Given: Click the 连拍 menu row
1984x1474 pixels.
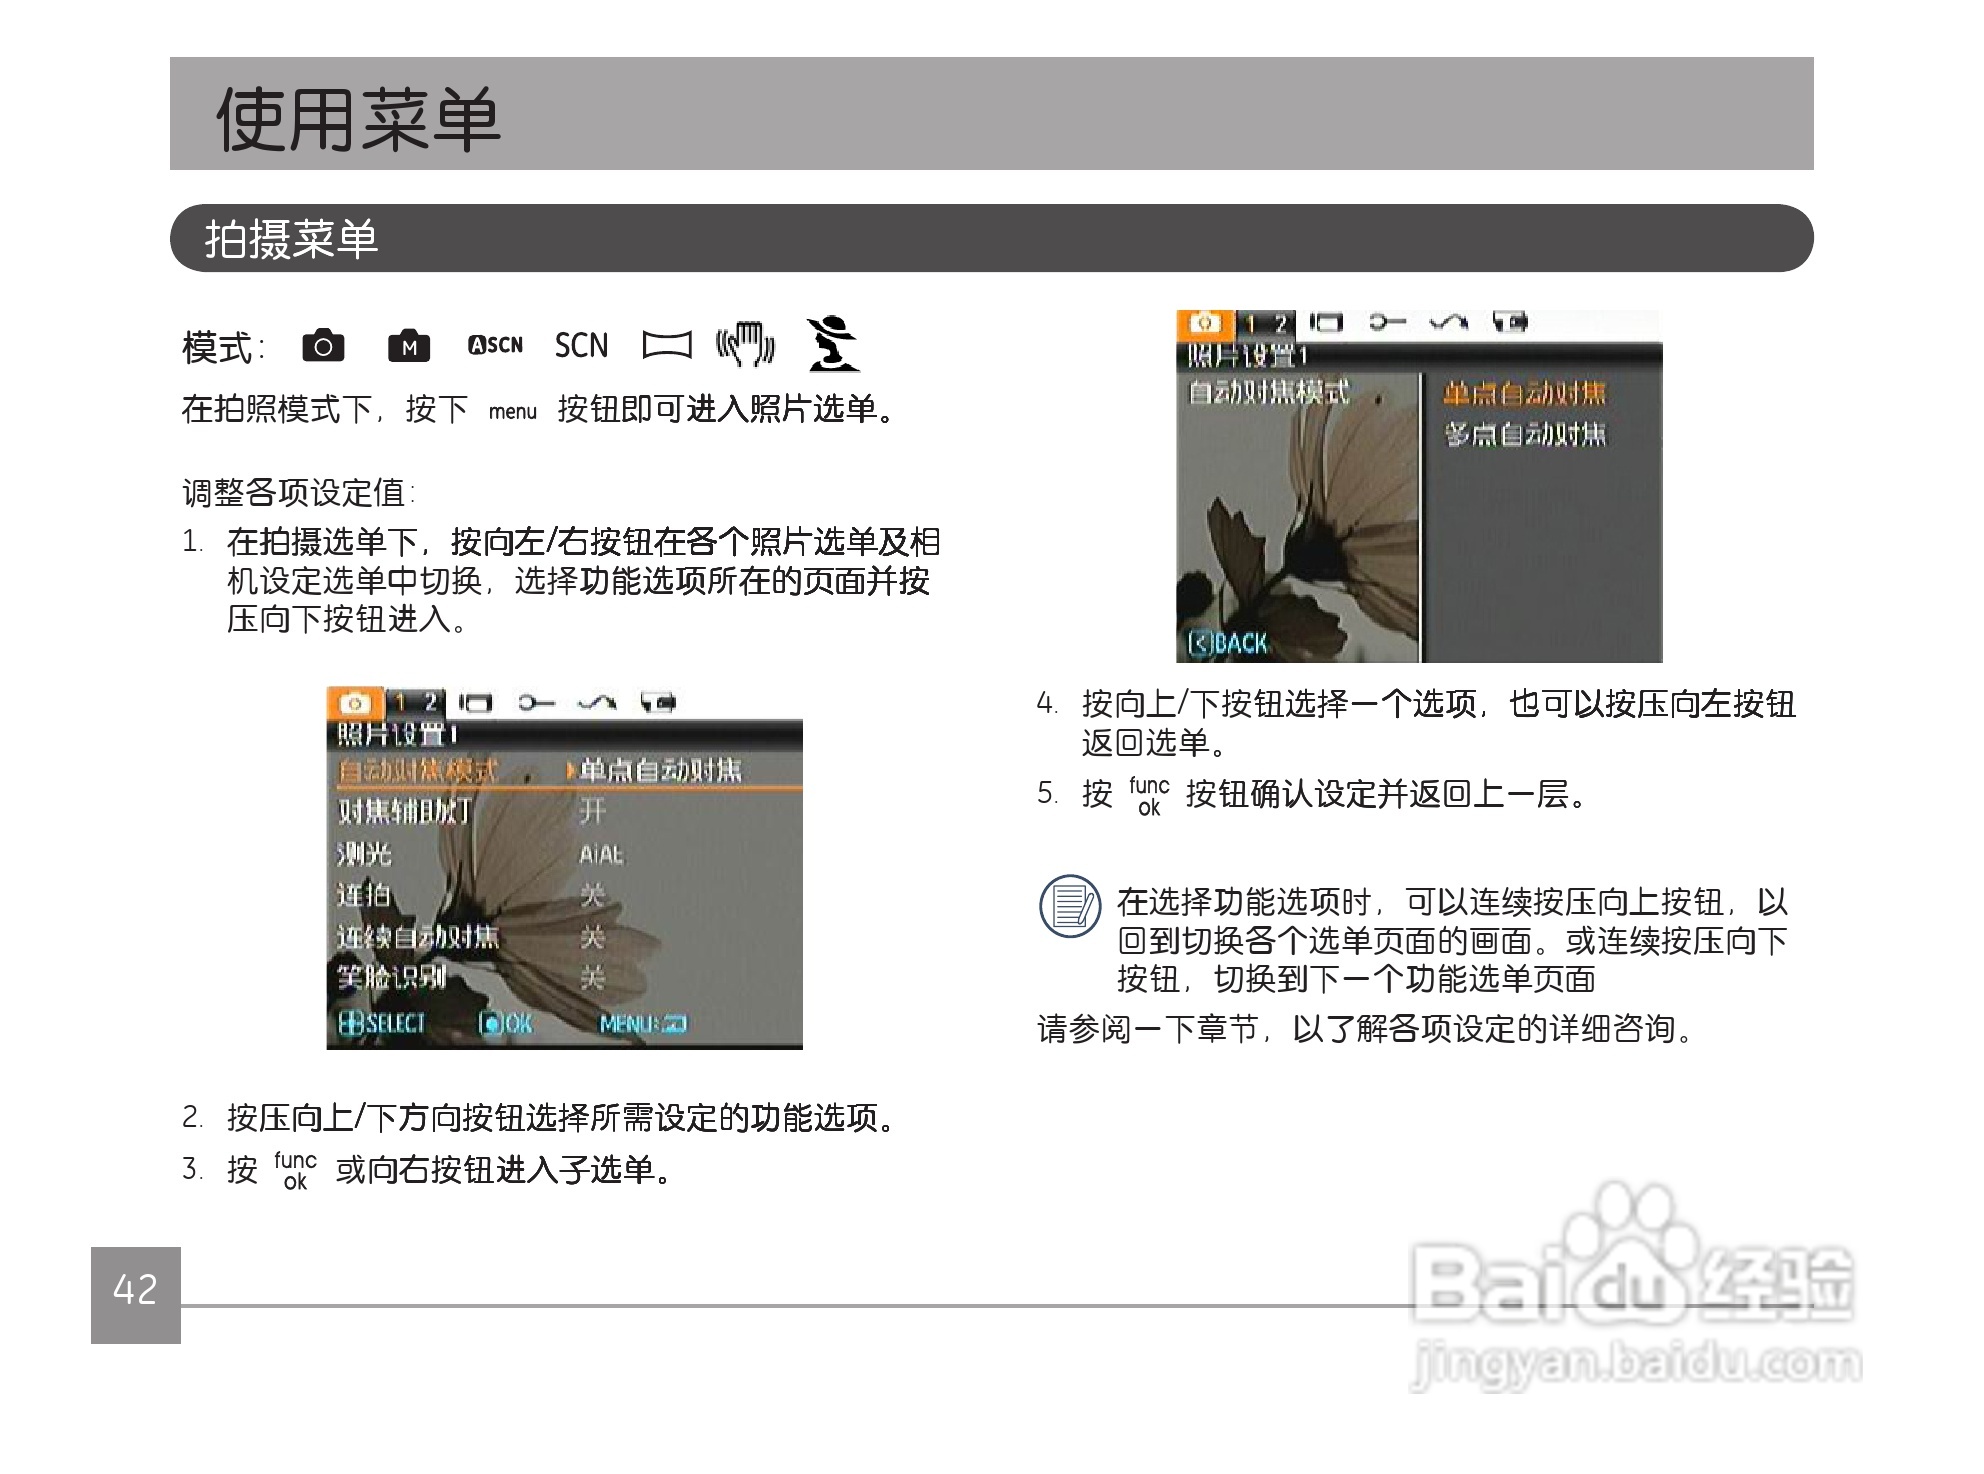Looking at the screenshot, I should pos(364,895).
